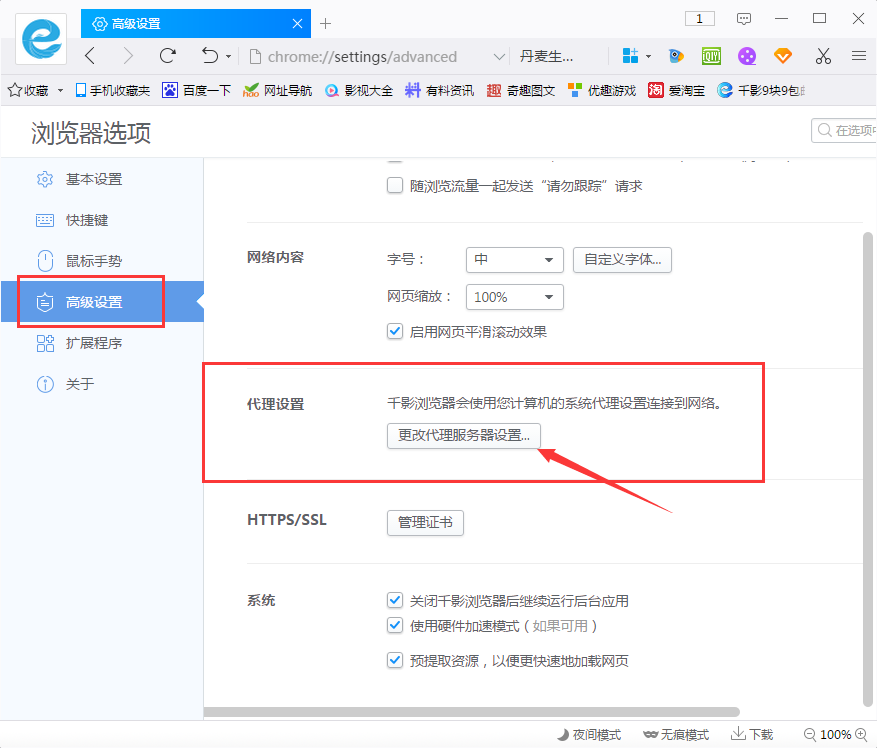Disable smooth page scrolling effect
The image size is (877, 748).
click(x=395, y=331)
